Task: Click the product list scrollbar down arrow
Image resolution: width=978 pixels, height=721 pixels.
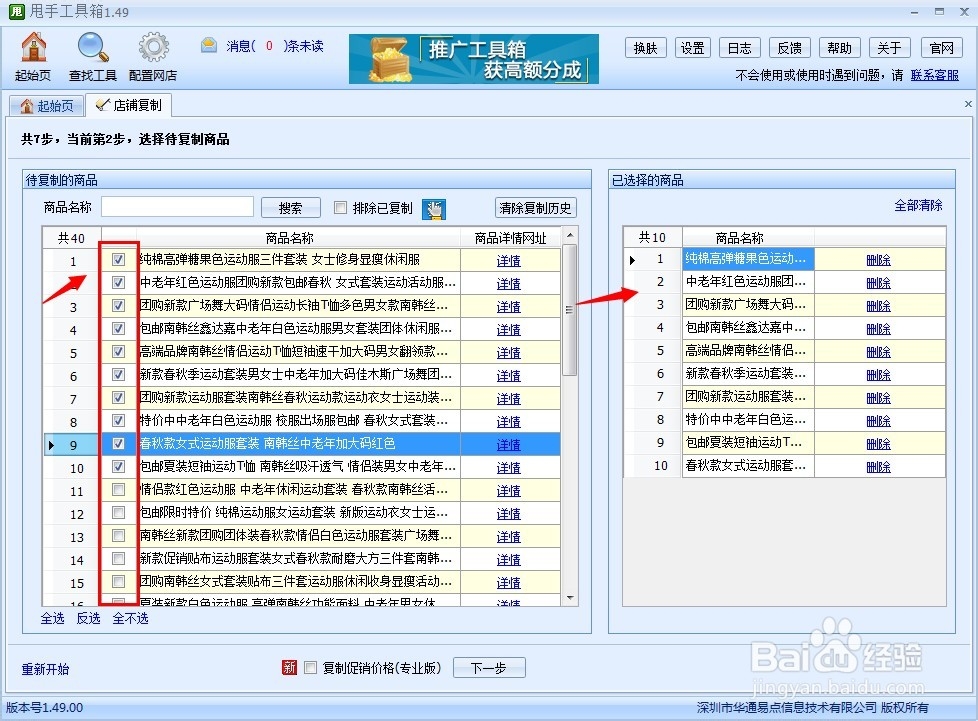Action: [569, 598]
